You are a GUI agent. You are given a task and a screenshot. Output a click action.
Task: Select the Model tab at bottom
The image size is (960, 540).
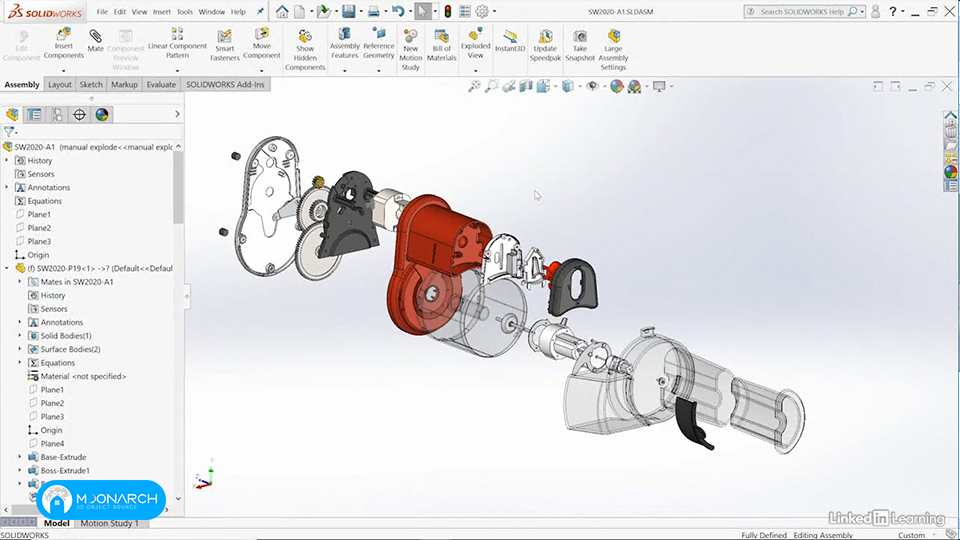coord(56,523)
